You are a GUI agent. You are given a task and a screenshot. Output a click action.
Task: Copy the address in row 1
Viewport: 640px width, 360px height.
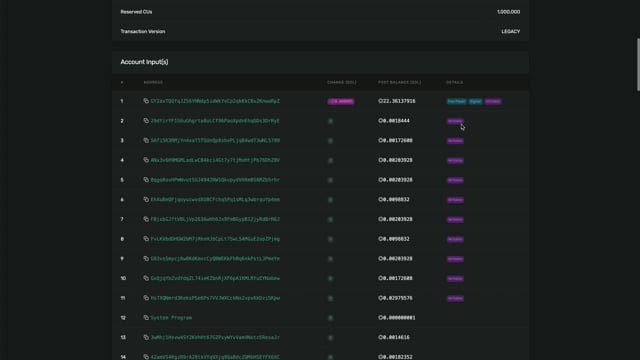[146, 101]
